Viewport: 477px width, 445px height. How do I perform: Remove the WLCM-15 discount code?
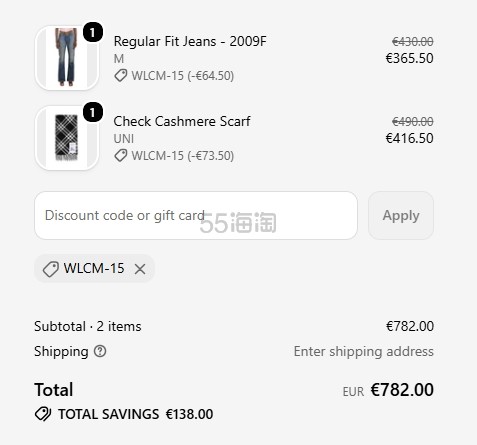tap(140, 269)
